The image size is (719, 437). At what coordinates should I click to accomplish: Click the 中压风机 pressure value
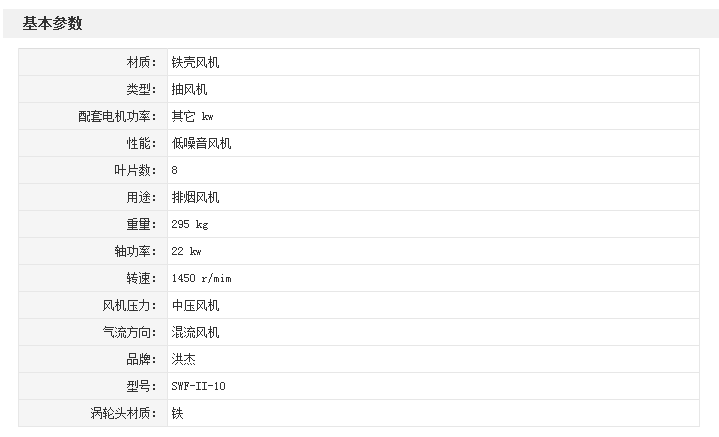[x=195, y=305]
